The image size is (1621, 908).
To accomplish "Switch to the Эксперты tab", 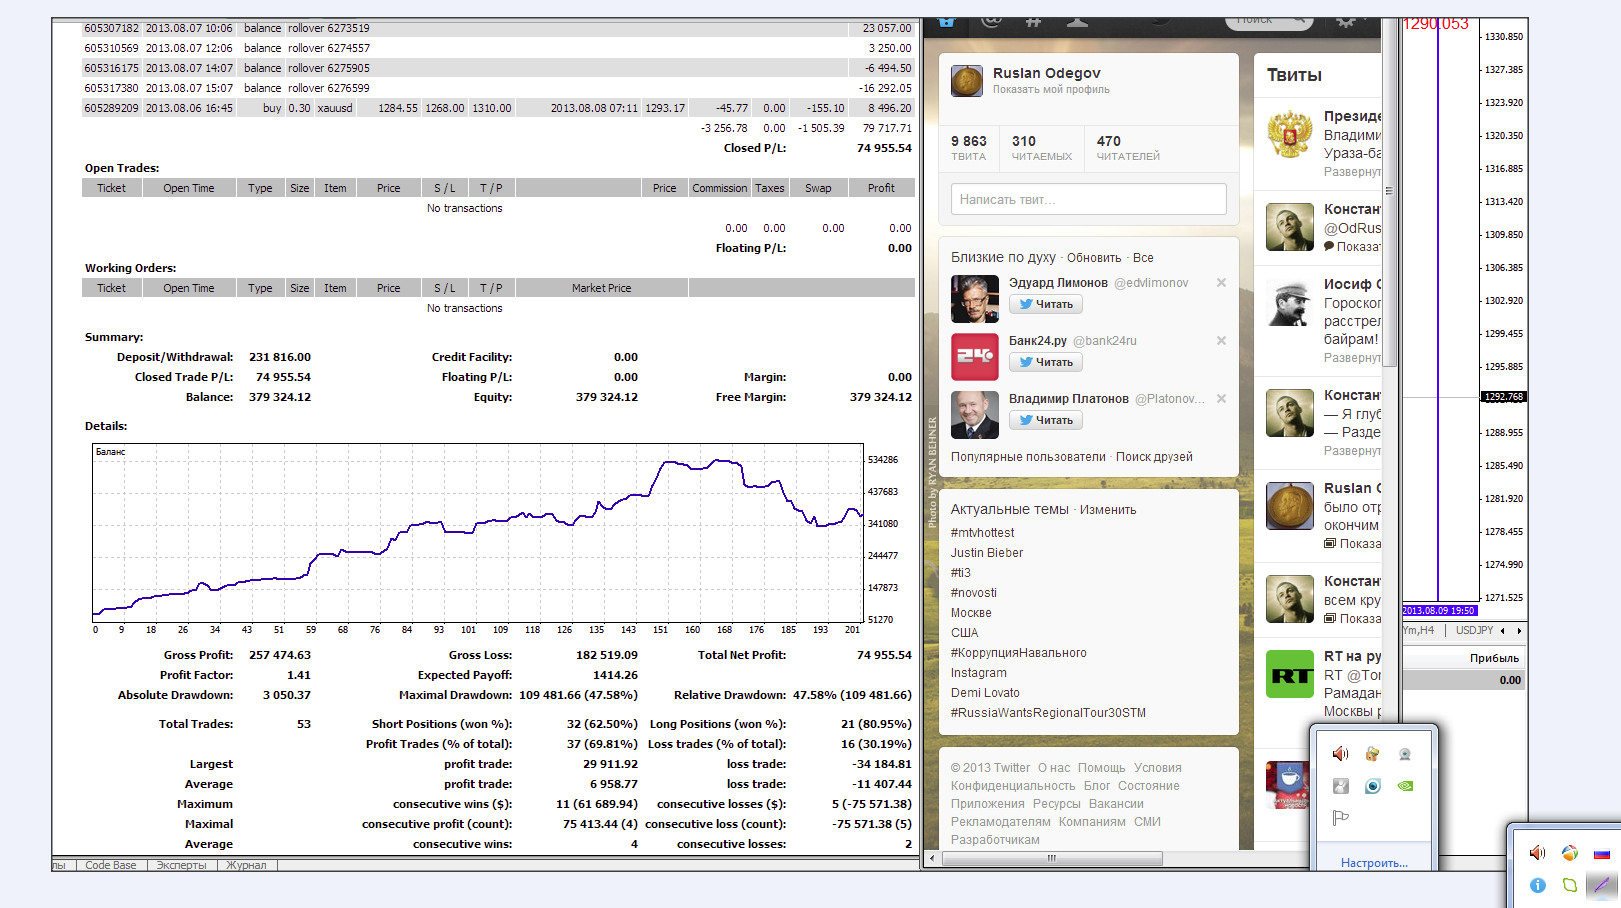I will tap(181, 865).
